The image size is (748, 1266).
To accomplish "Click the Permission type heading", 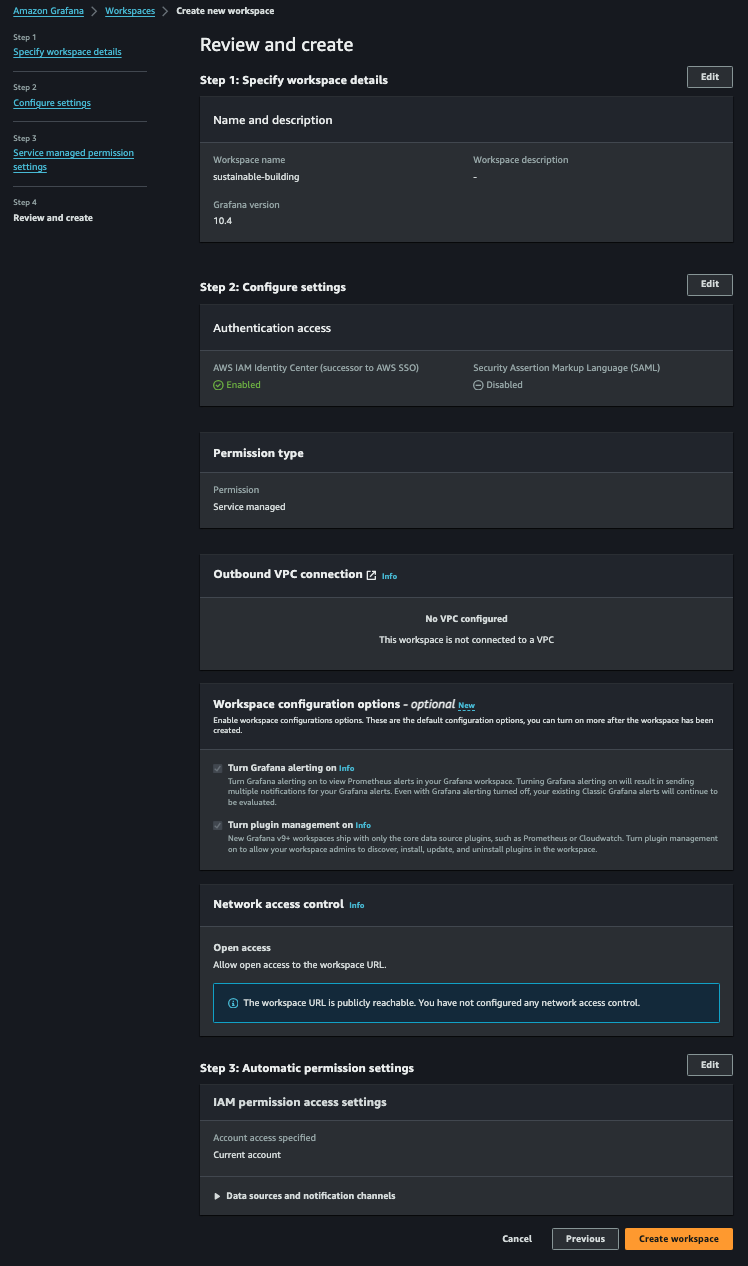I will tap(258, 453).
